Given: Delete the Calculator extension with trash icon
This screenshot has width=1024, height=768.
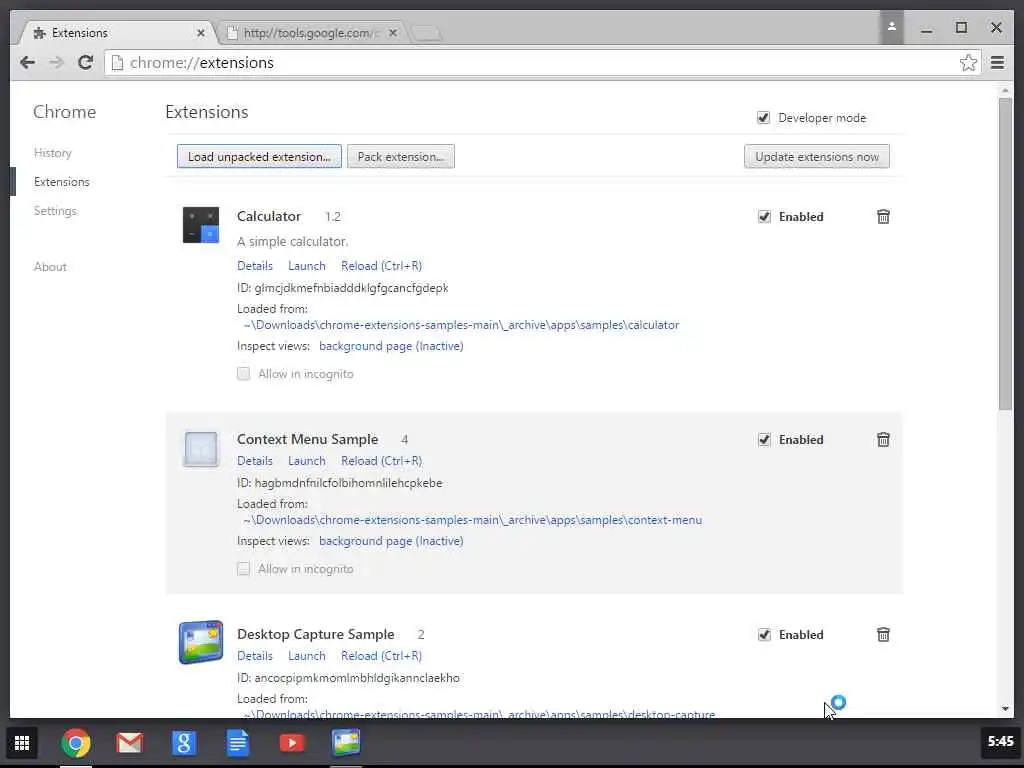Looking at the screenshot, I should point(883,217).
